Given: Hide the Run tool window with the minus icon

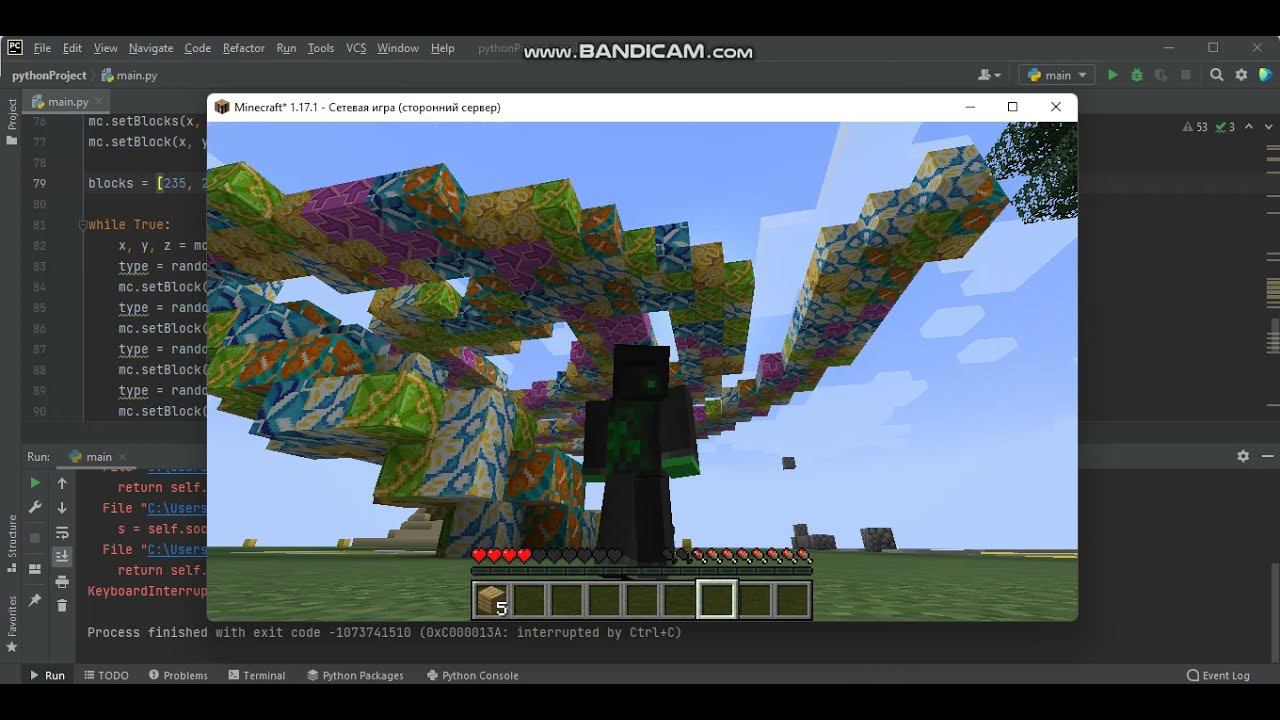Looking at the screenshot, I should [x=1266, y=456].
